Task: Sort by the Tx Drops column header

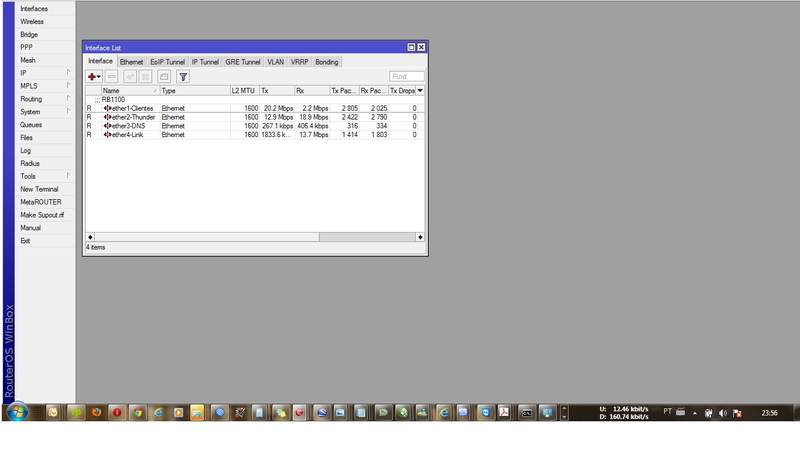Action: click(403, 90)
